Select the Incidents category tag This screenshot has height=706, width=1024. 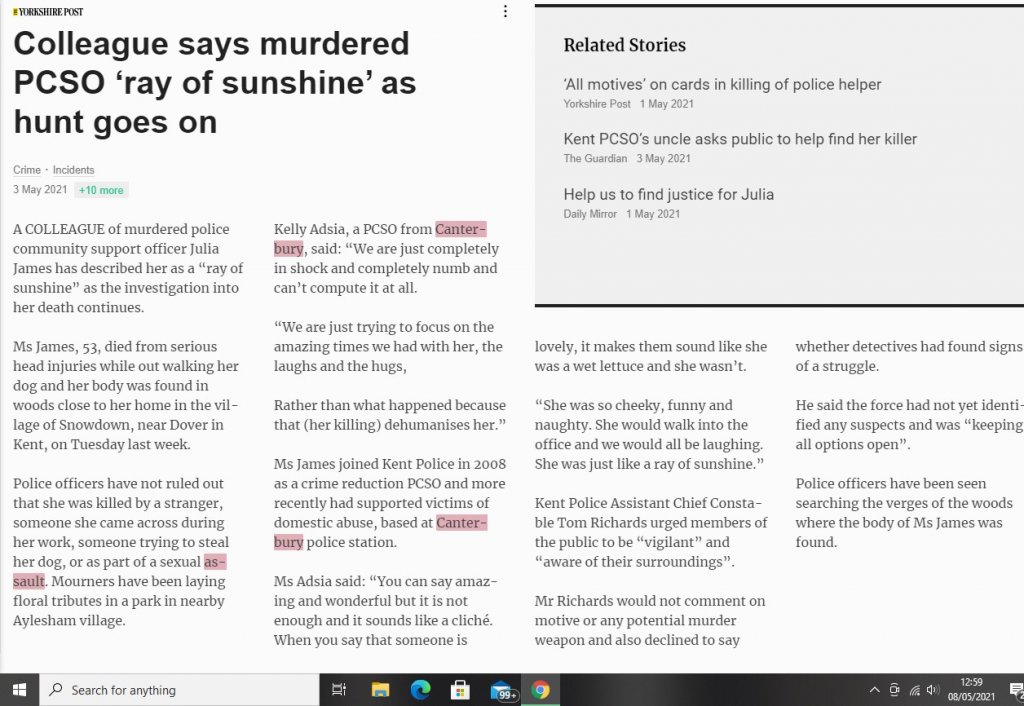[x=73, y=170]
